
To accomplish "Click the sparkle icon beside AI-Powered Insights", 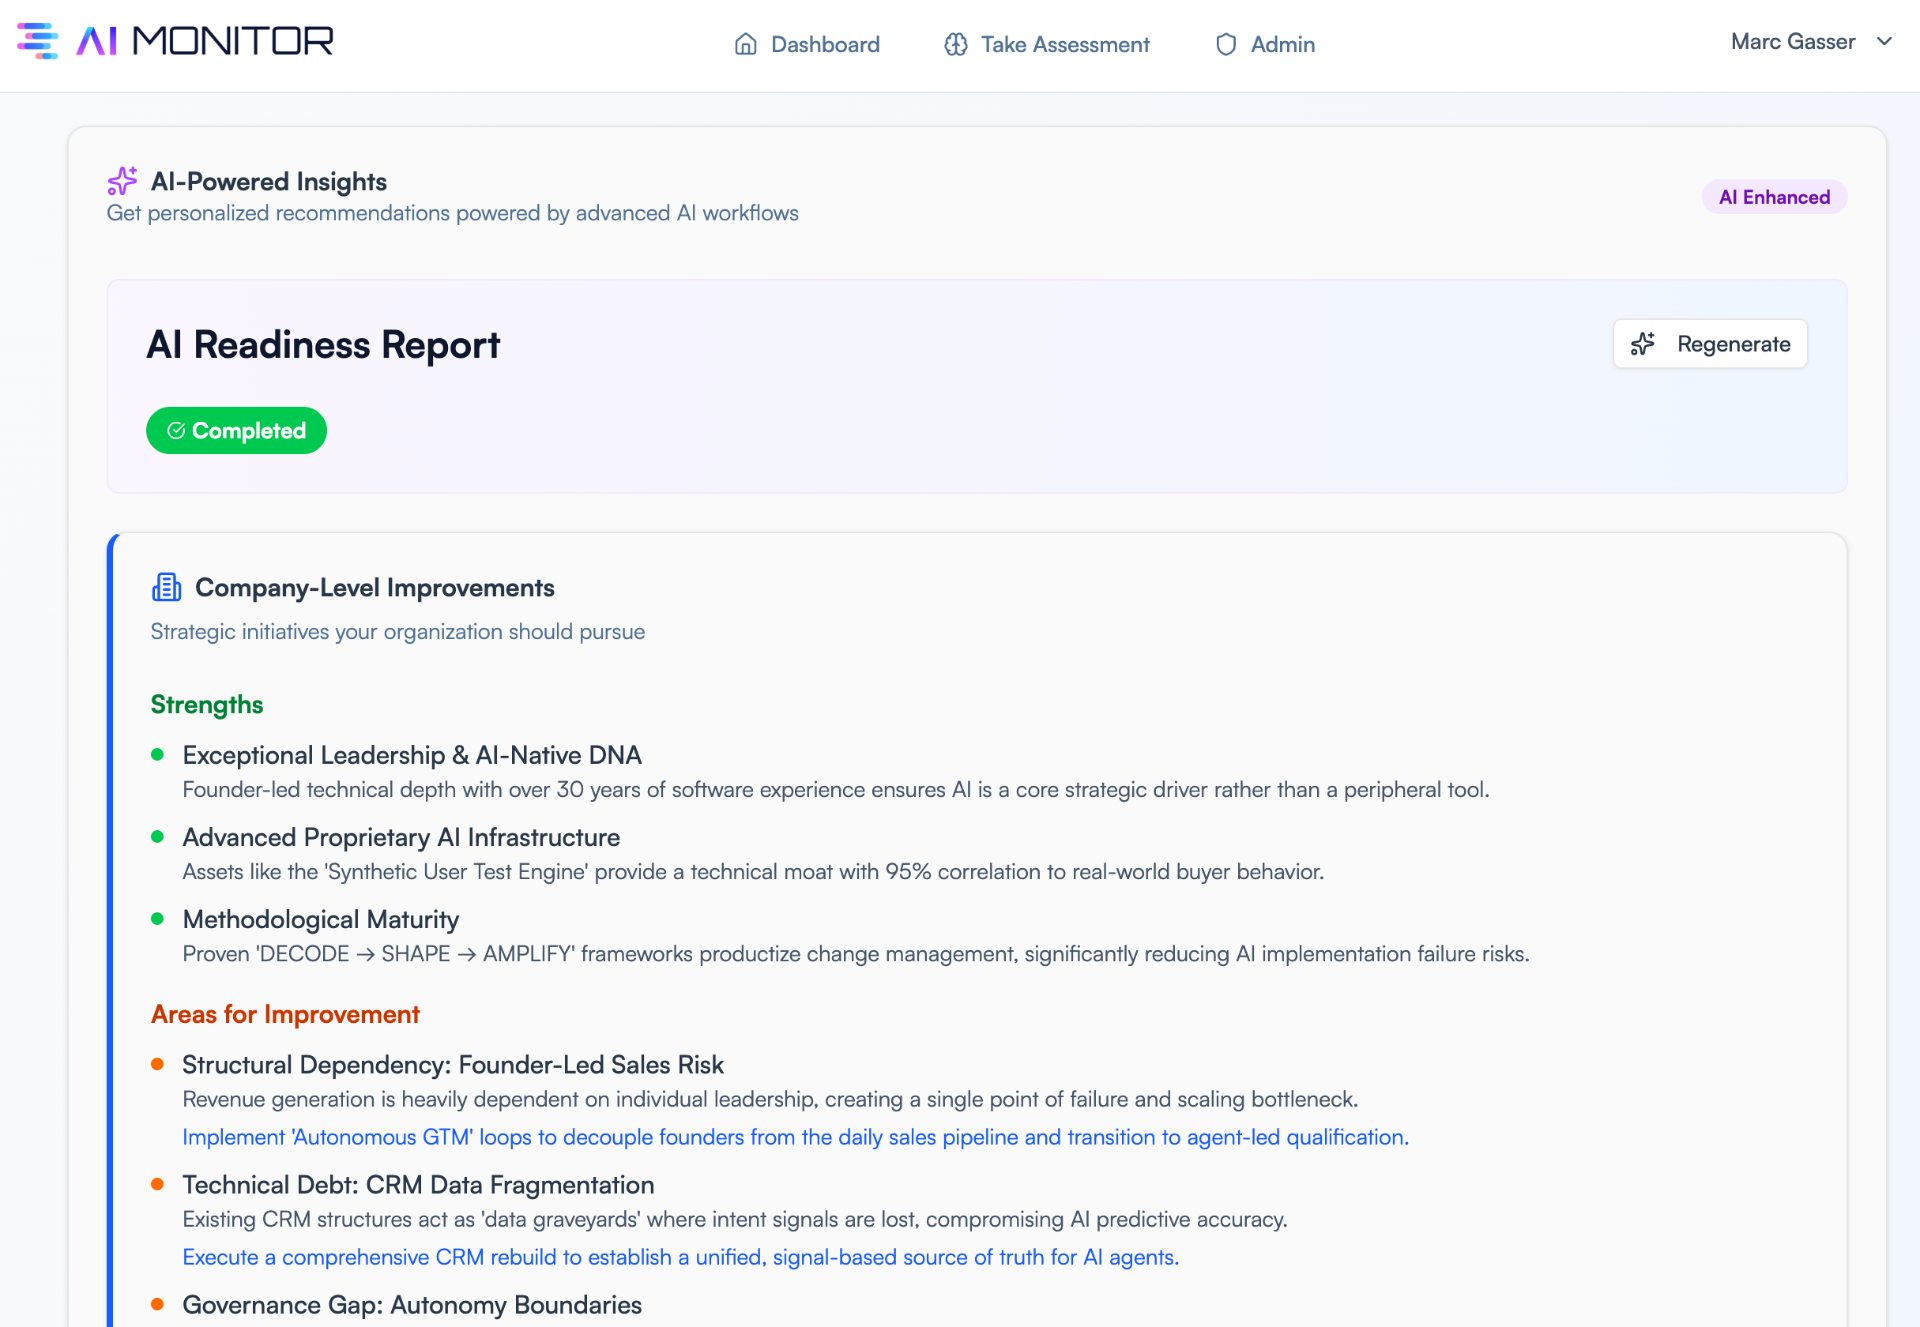I will [x=122, y=181].
